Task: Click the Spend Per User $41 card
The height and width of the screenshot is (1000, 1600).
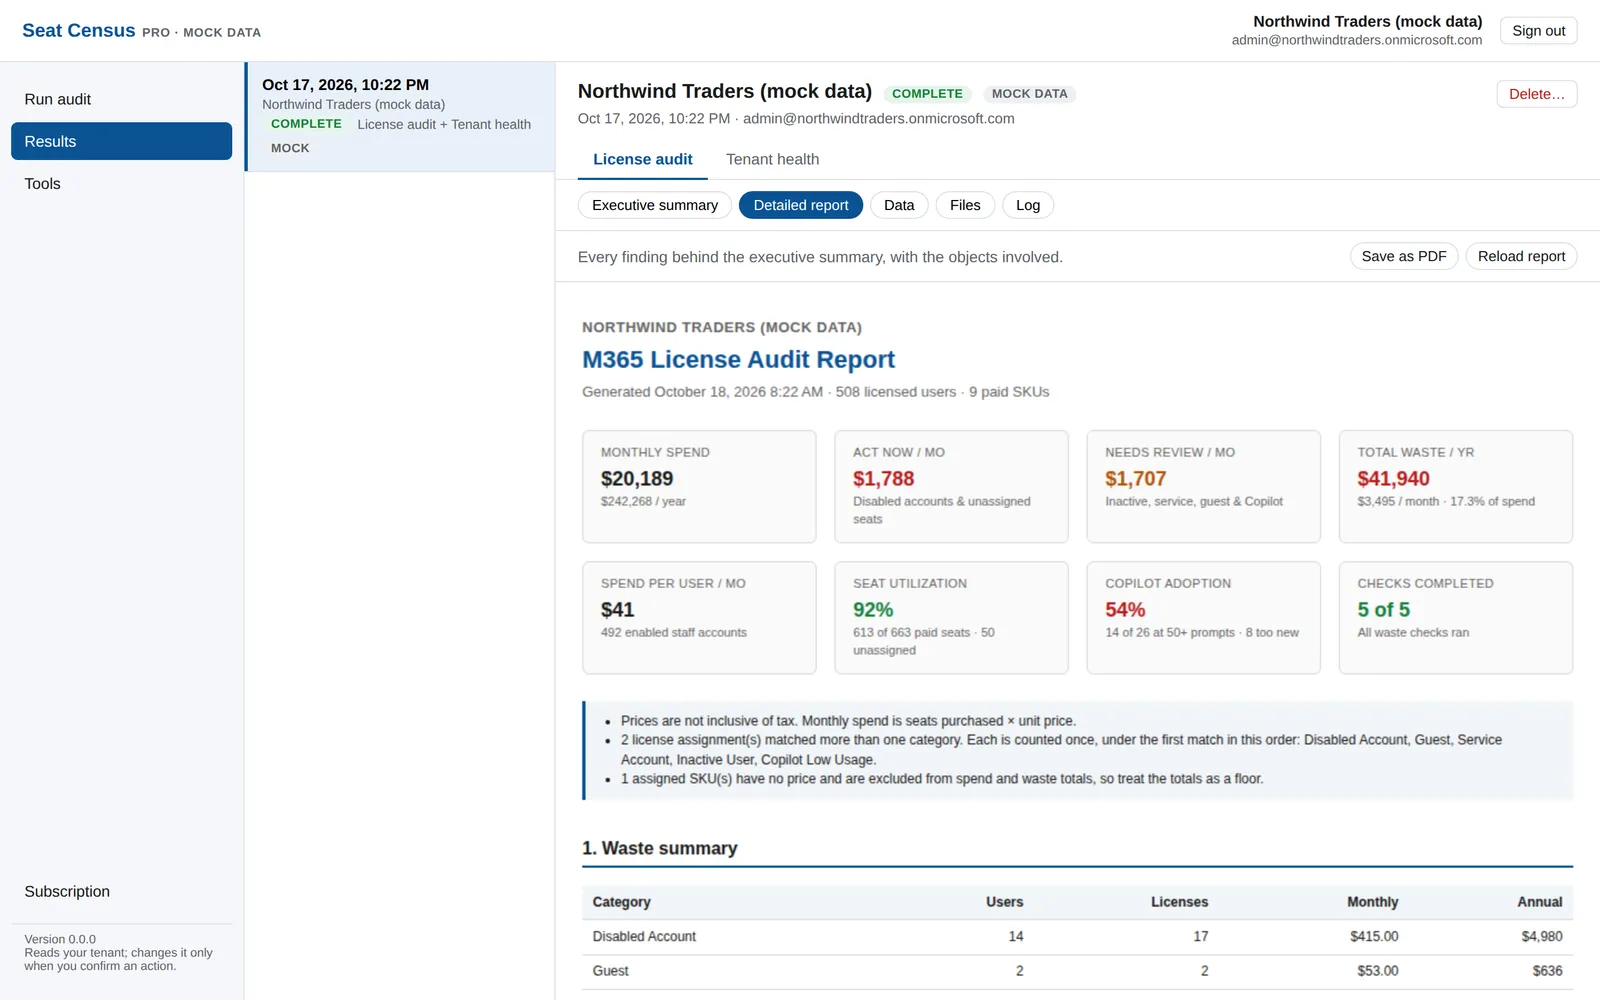Action: tap(699, 618)
